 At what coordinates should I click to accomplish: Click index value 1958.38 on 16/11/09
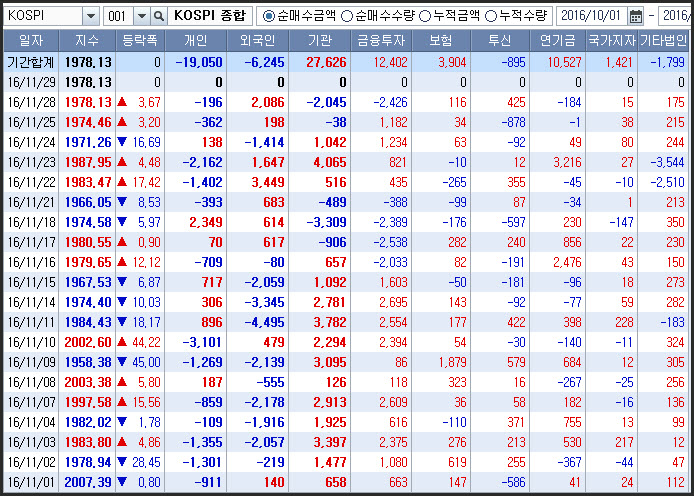(x=88, y=362)
